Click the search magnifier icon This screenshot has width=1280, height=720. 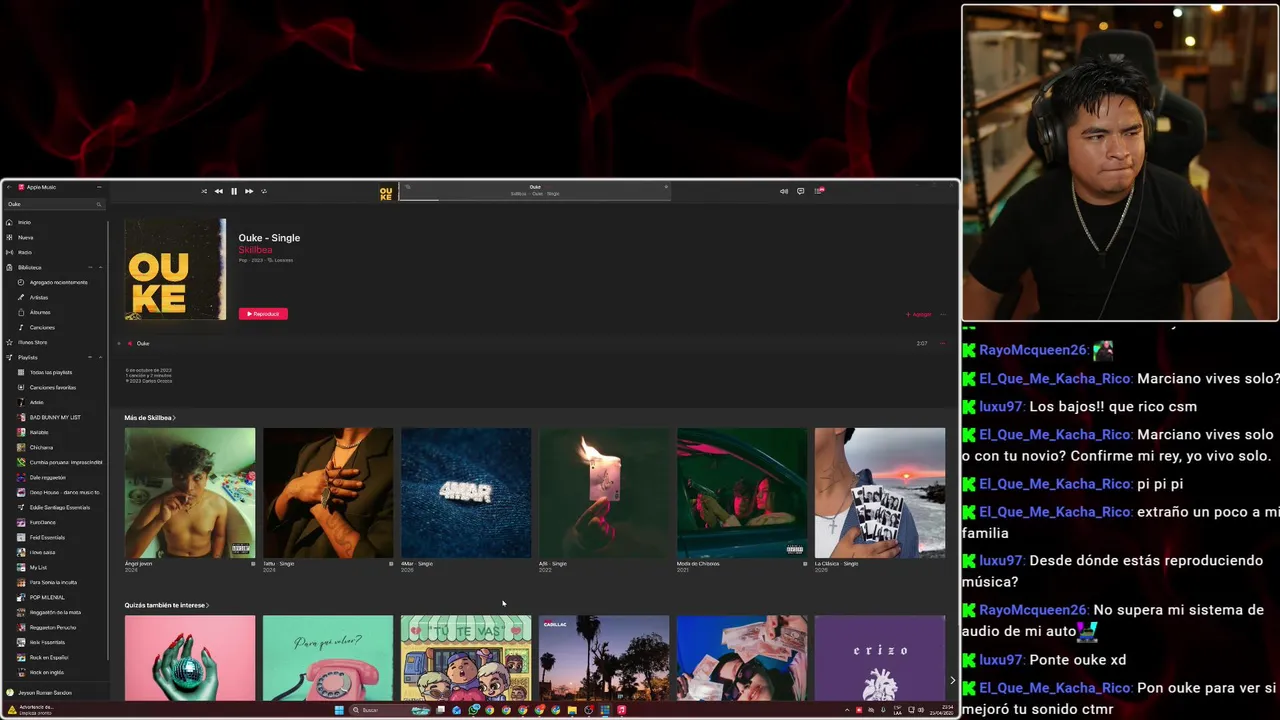[x=99, y=204]
